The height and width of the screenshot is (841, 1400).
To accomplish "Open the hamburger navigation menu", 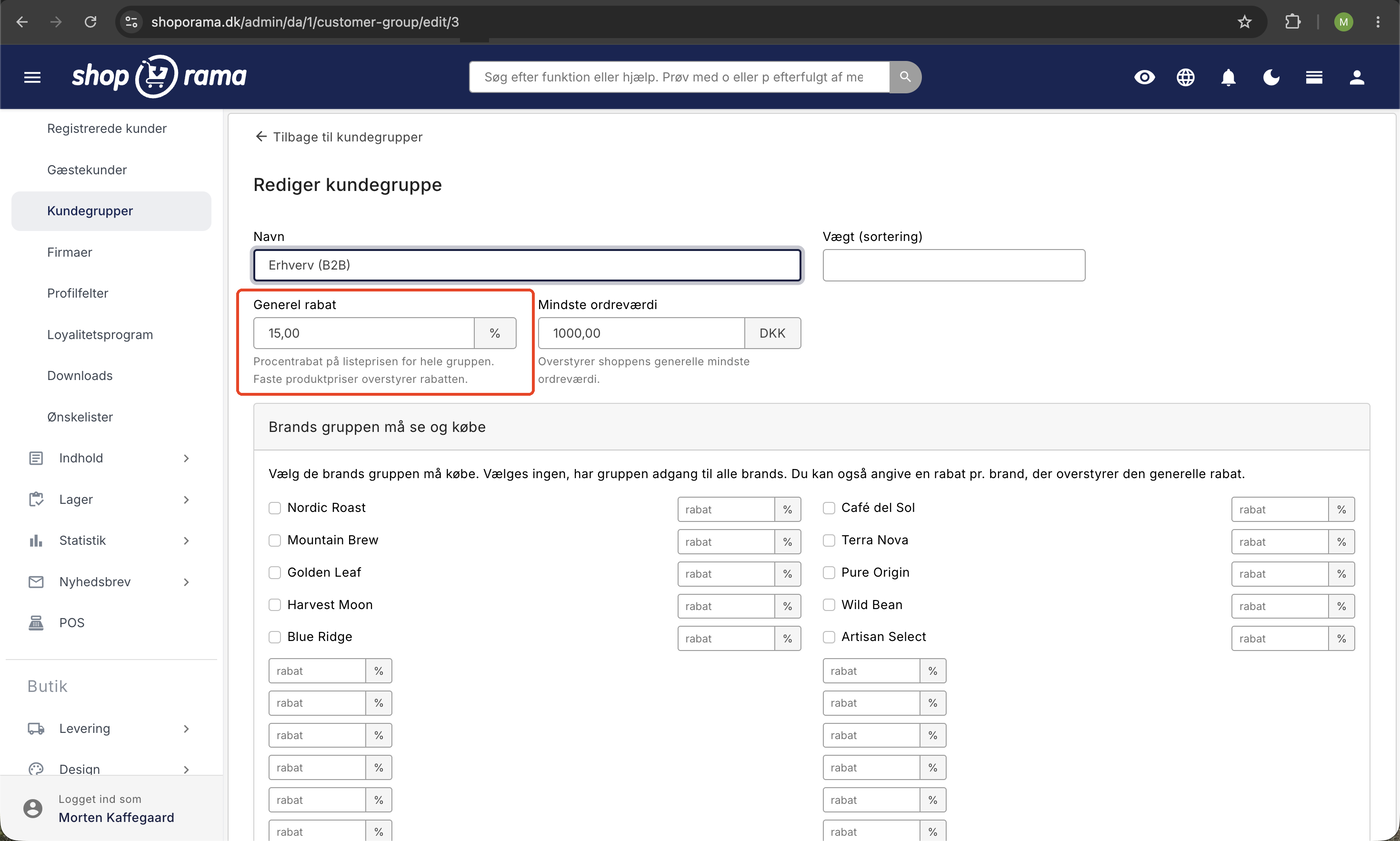I will click(x=32, y=77).
